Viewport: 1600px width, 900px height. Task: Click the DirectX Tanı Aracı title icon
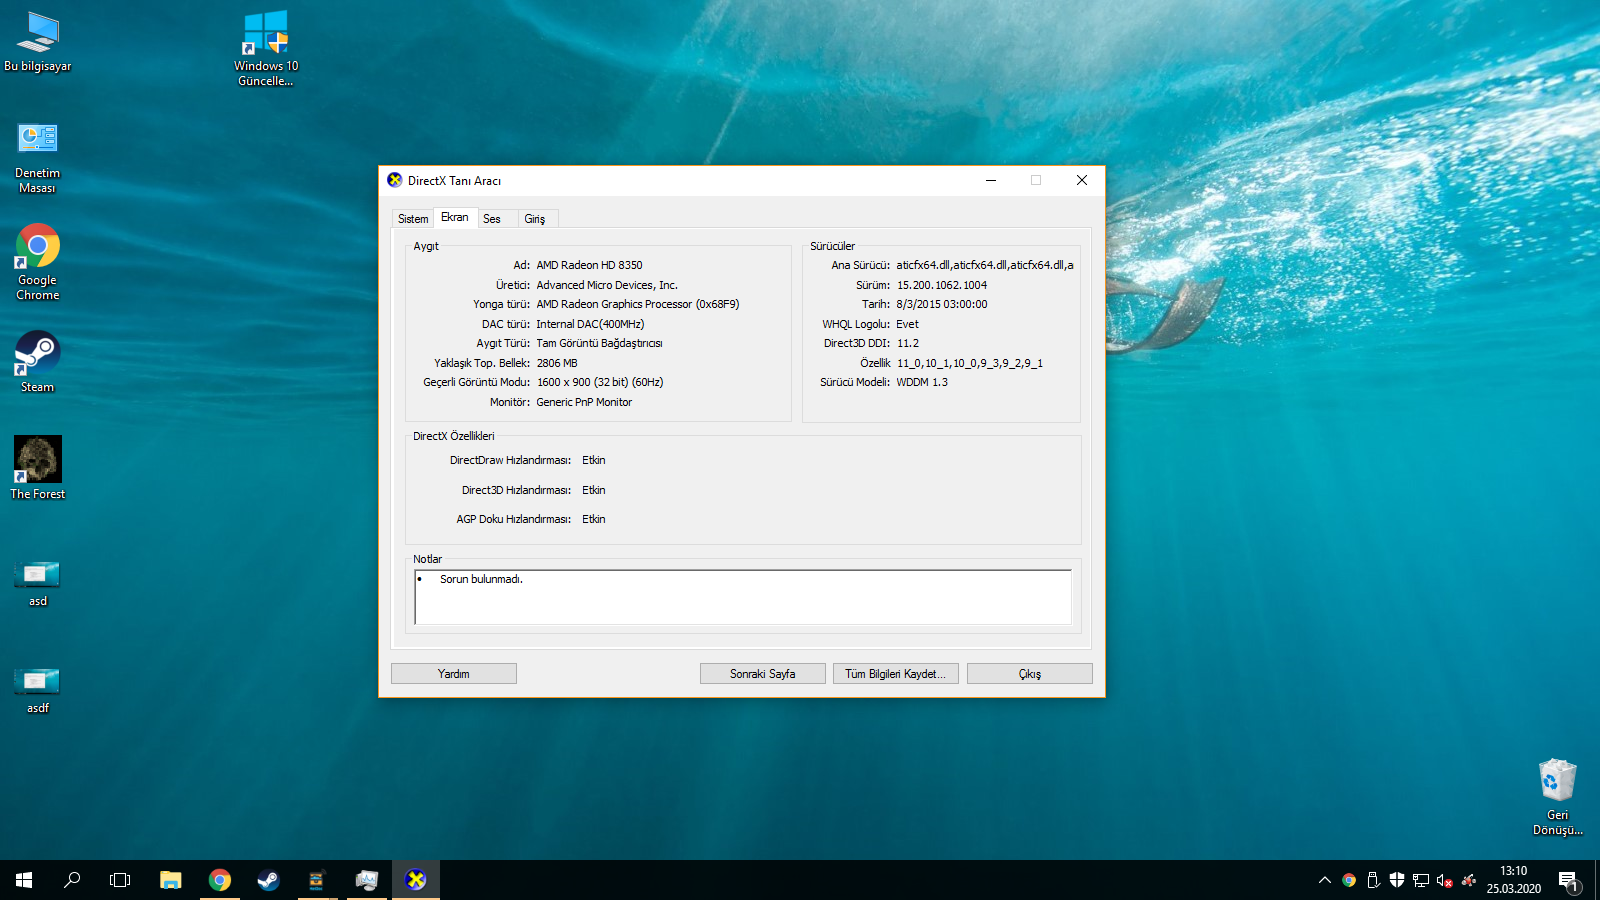(x=395, y=180)
